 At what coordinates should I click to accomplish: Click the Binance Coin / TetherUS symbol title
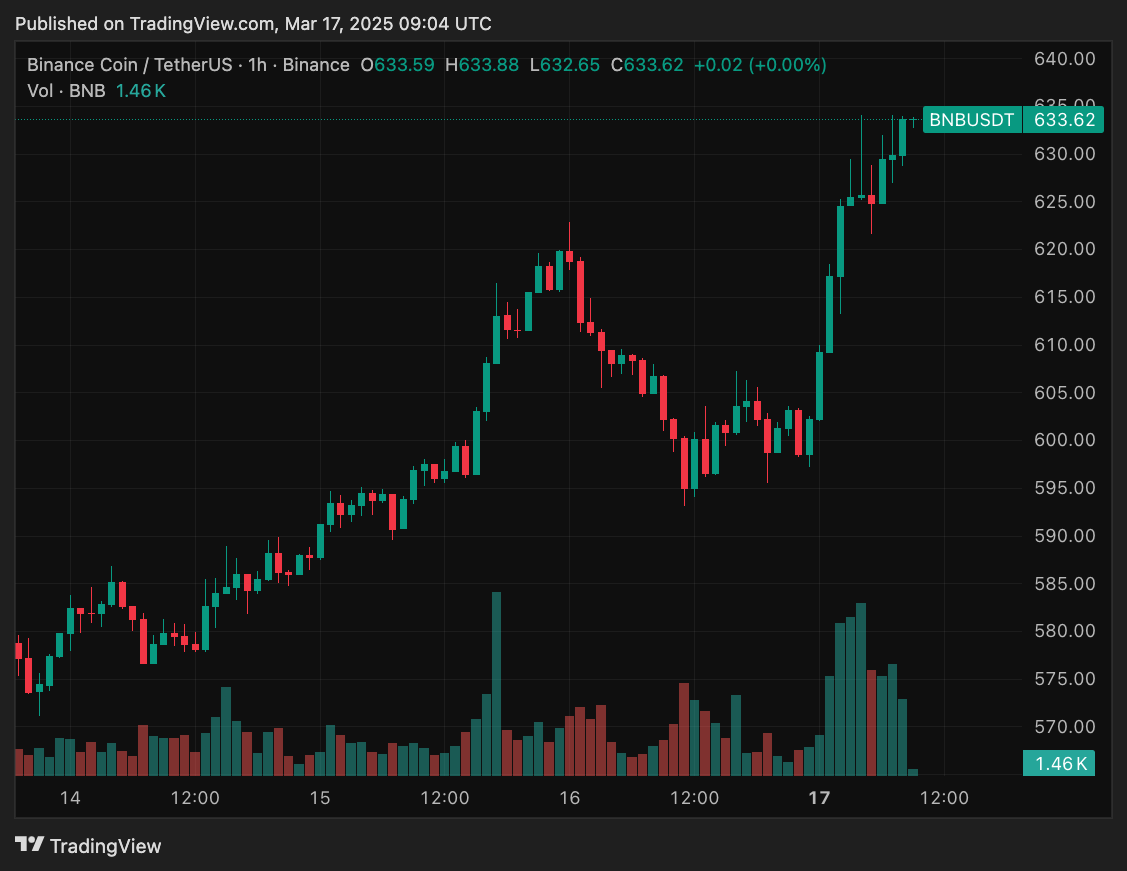pyautogui.click(x=129, y=65)
